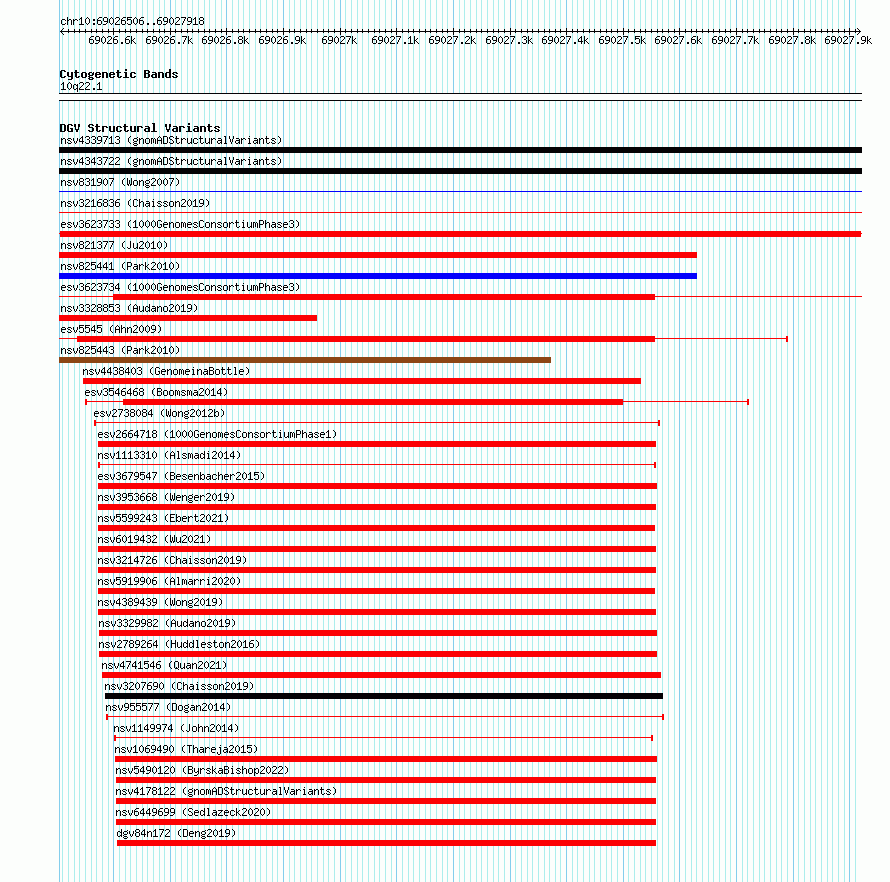This screenshot has height=882, width=890.
Task: Click the black bar under nsv3207690 Chaisson2019
Action: click(384, 696)
